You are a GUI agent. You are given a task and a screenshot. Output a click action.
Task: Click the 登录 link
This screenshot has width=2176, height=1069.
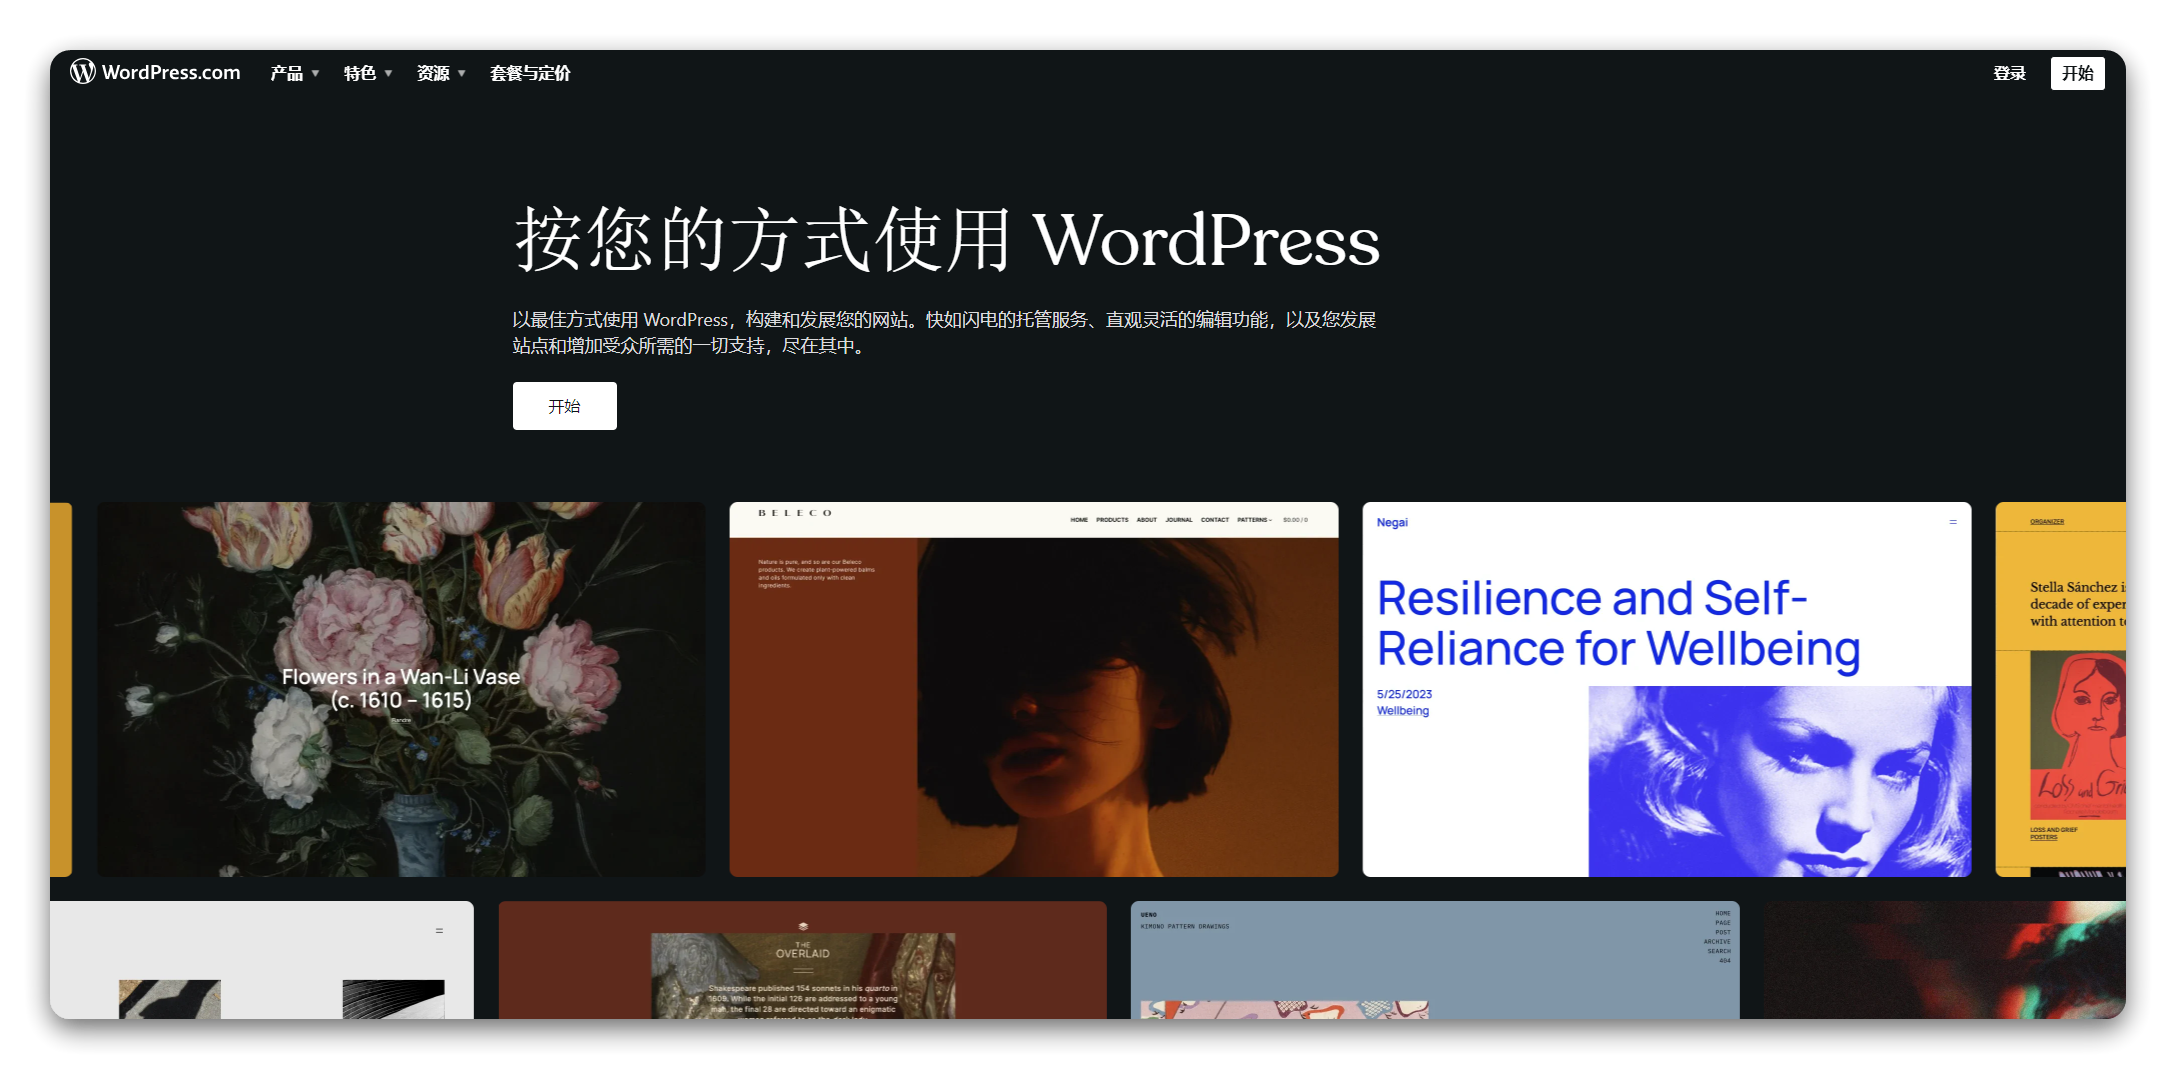coord(2009,73)
